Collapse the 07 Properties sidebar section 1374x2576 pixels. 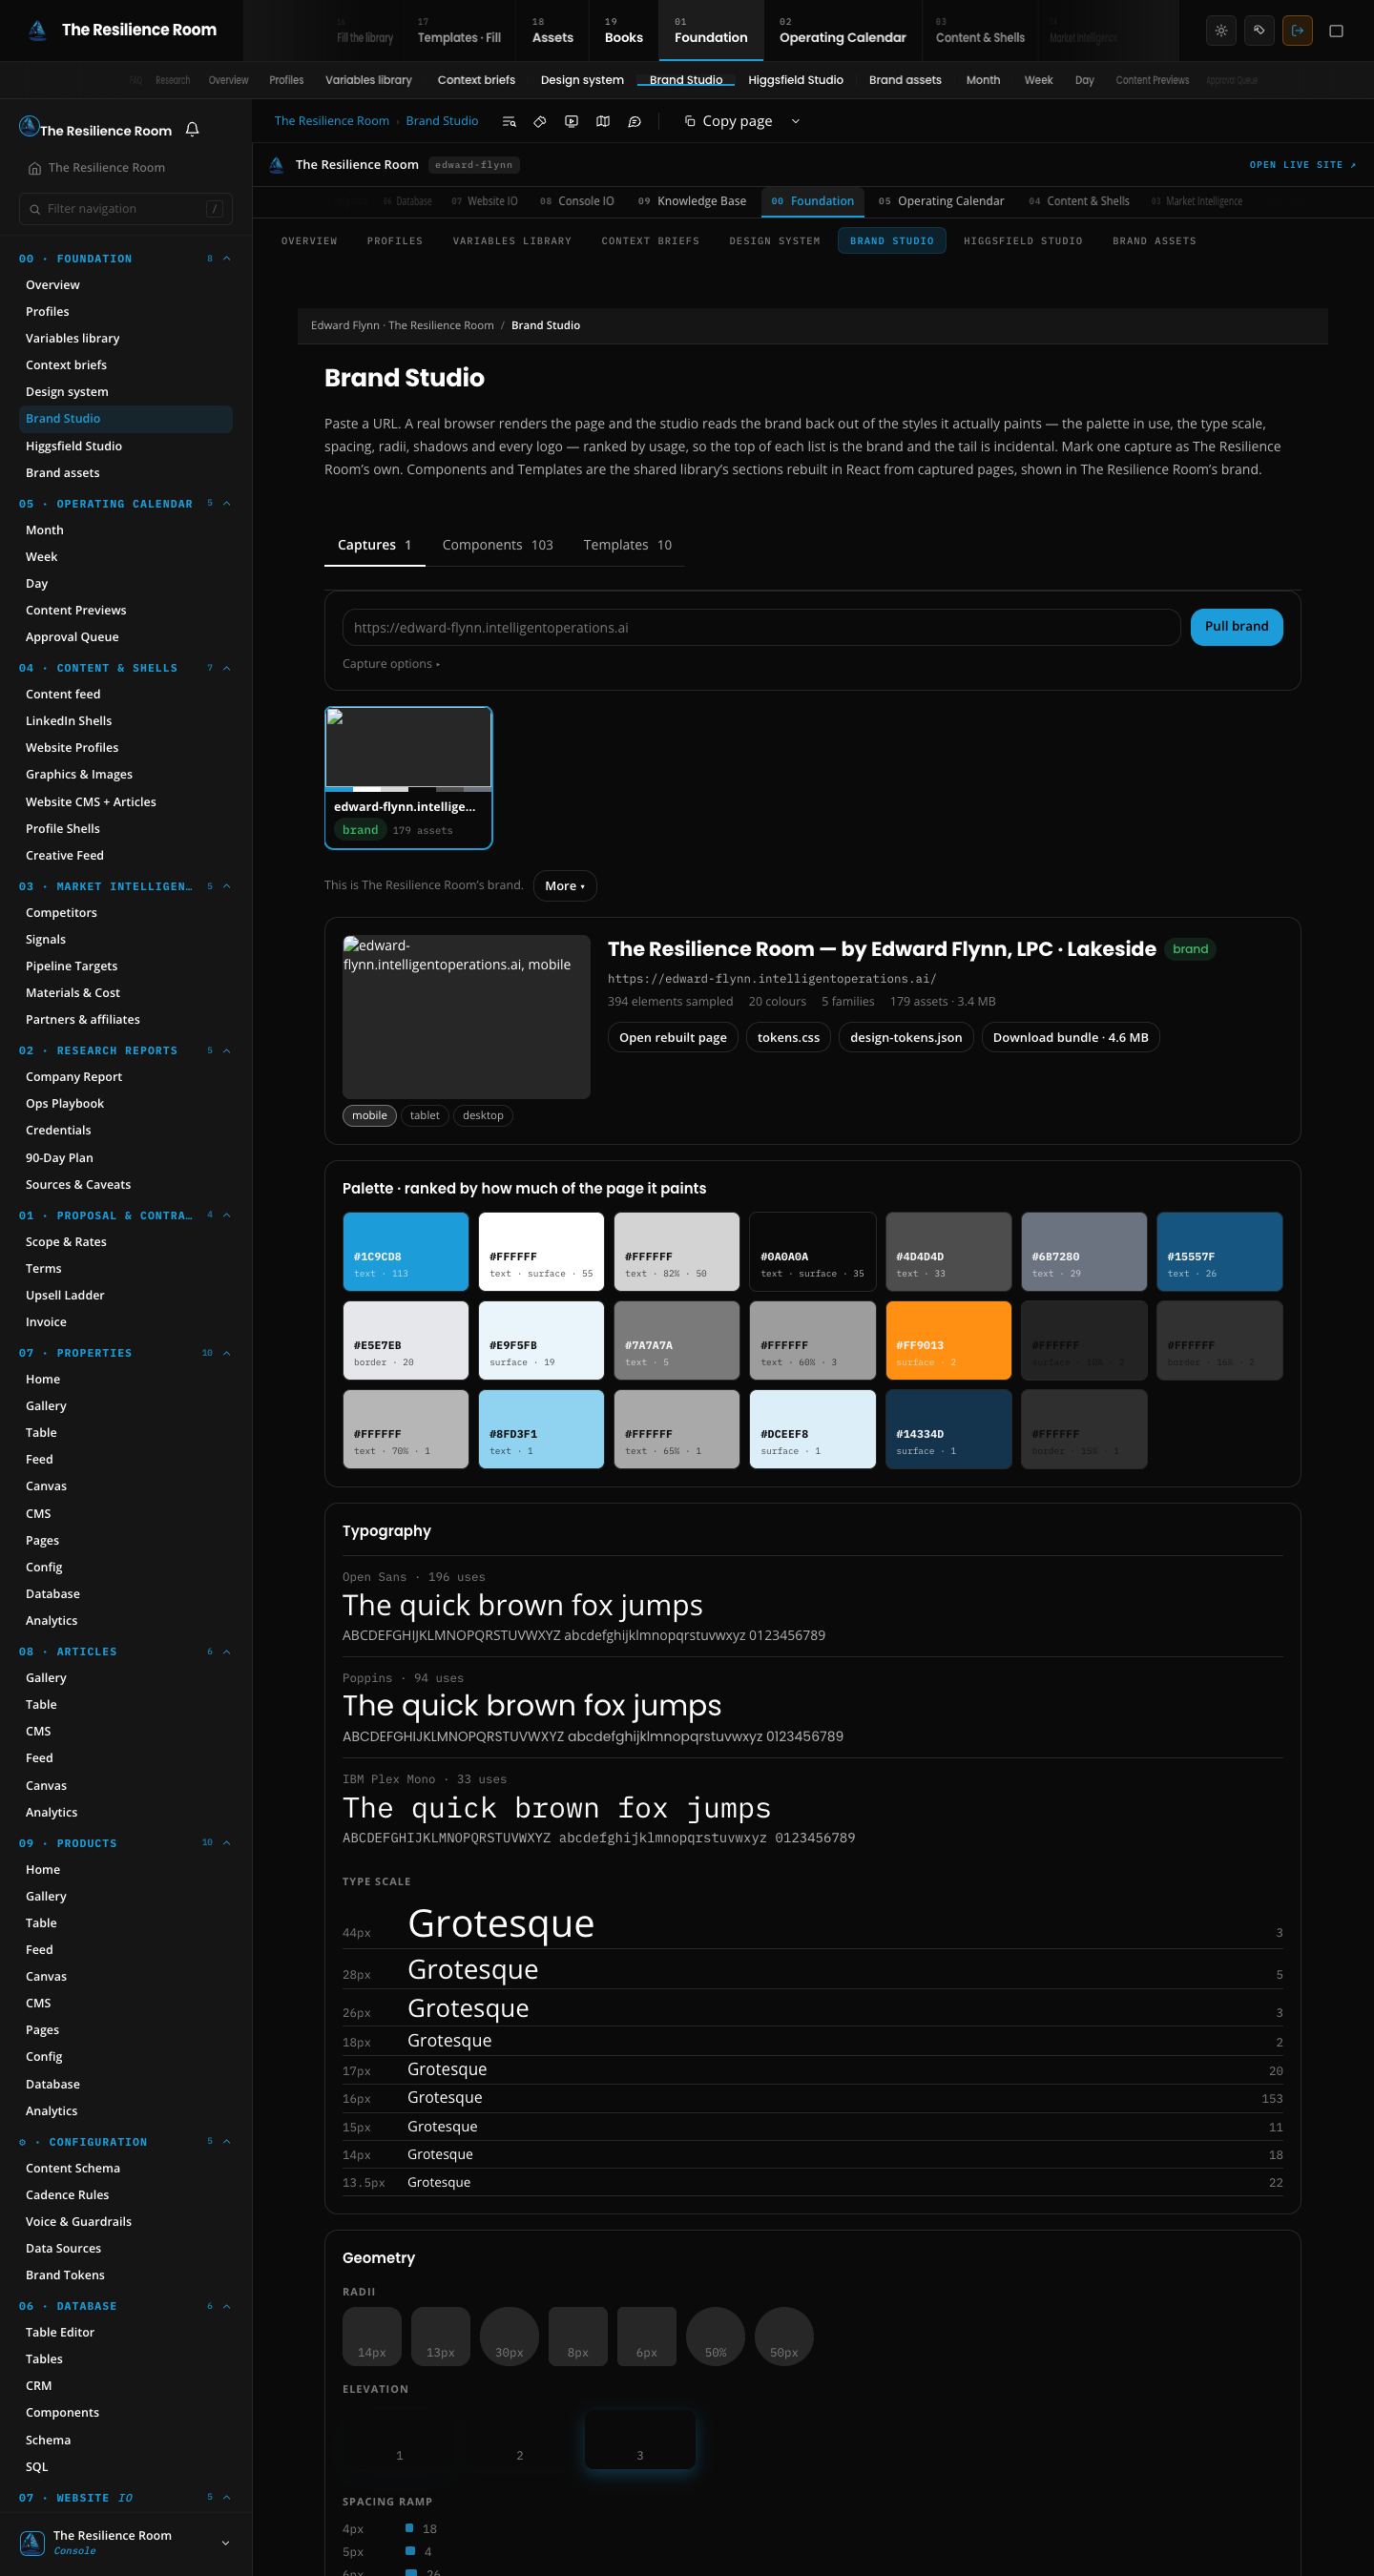point(226,1353)
